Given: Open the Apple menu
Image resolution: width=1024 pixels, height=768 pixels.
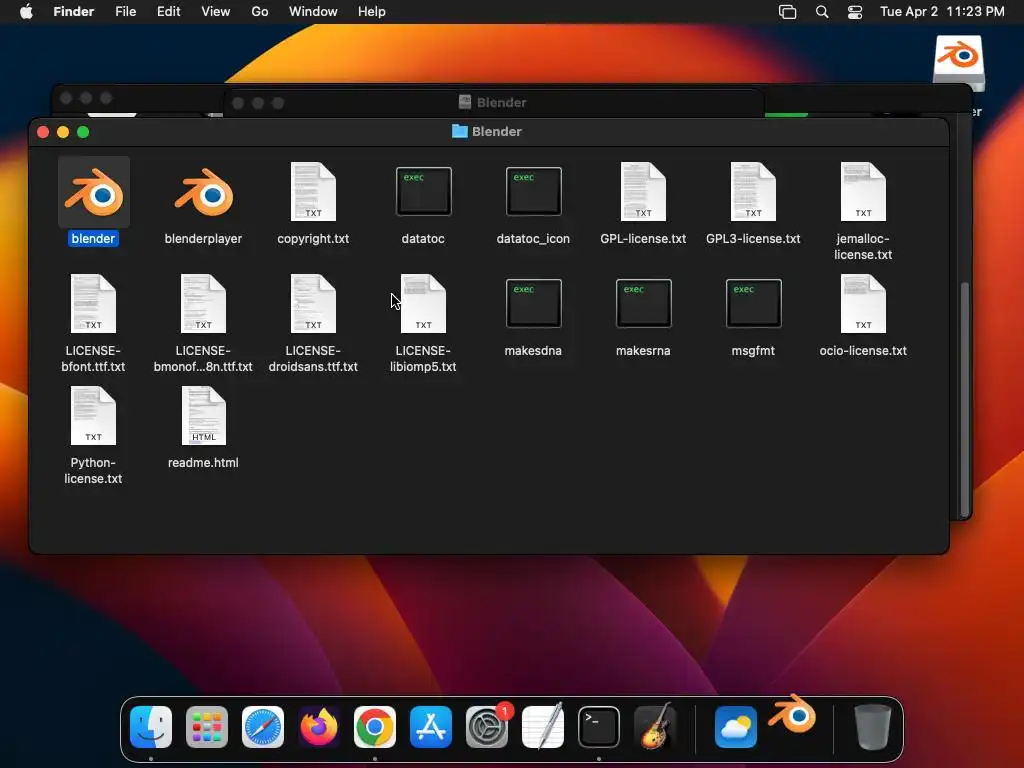Looking at the screenshot, I should [x=26, y=11].
